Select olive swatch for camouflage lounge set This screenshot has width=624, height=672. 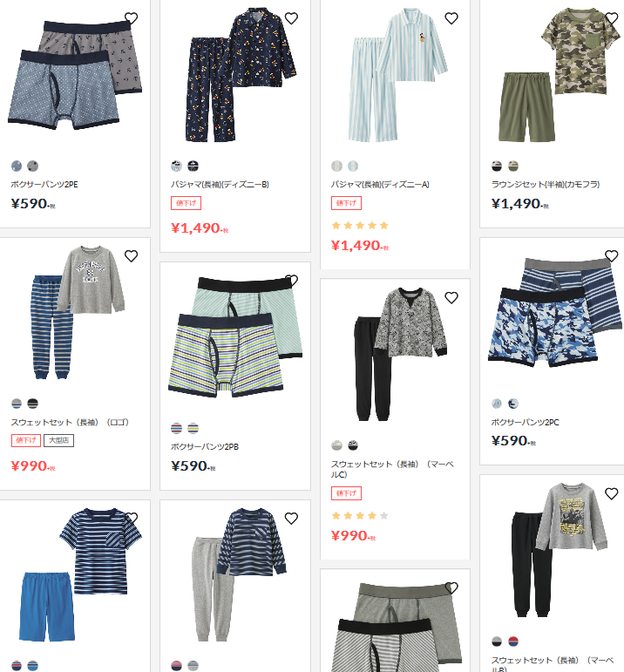point(513,166)
